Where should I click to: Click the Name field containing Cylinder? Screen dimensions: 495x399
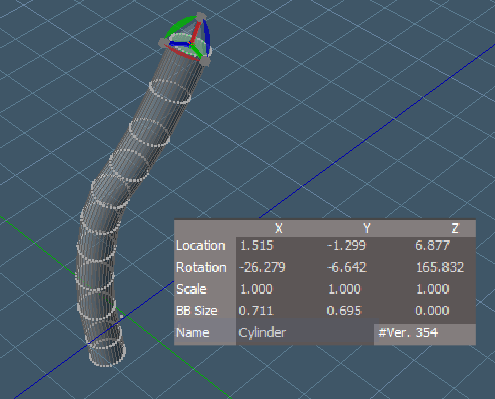point(305,333)
